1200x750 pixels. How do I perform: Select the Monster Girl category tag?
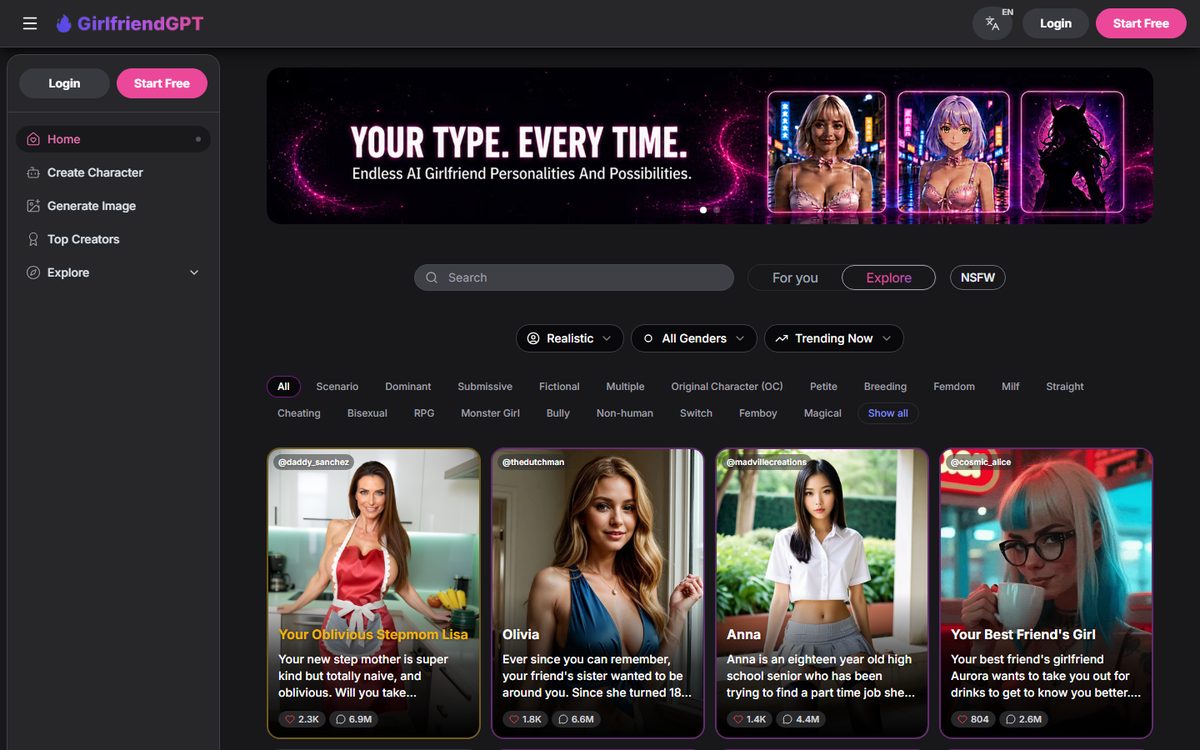[x=490, y=413]
